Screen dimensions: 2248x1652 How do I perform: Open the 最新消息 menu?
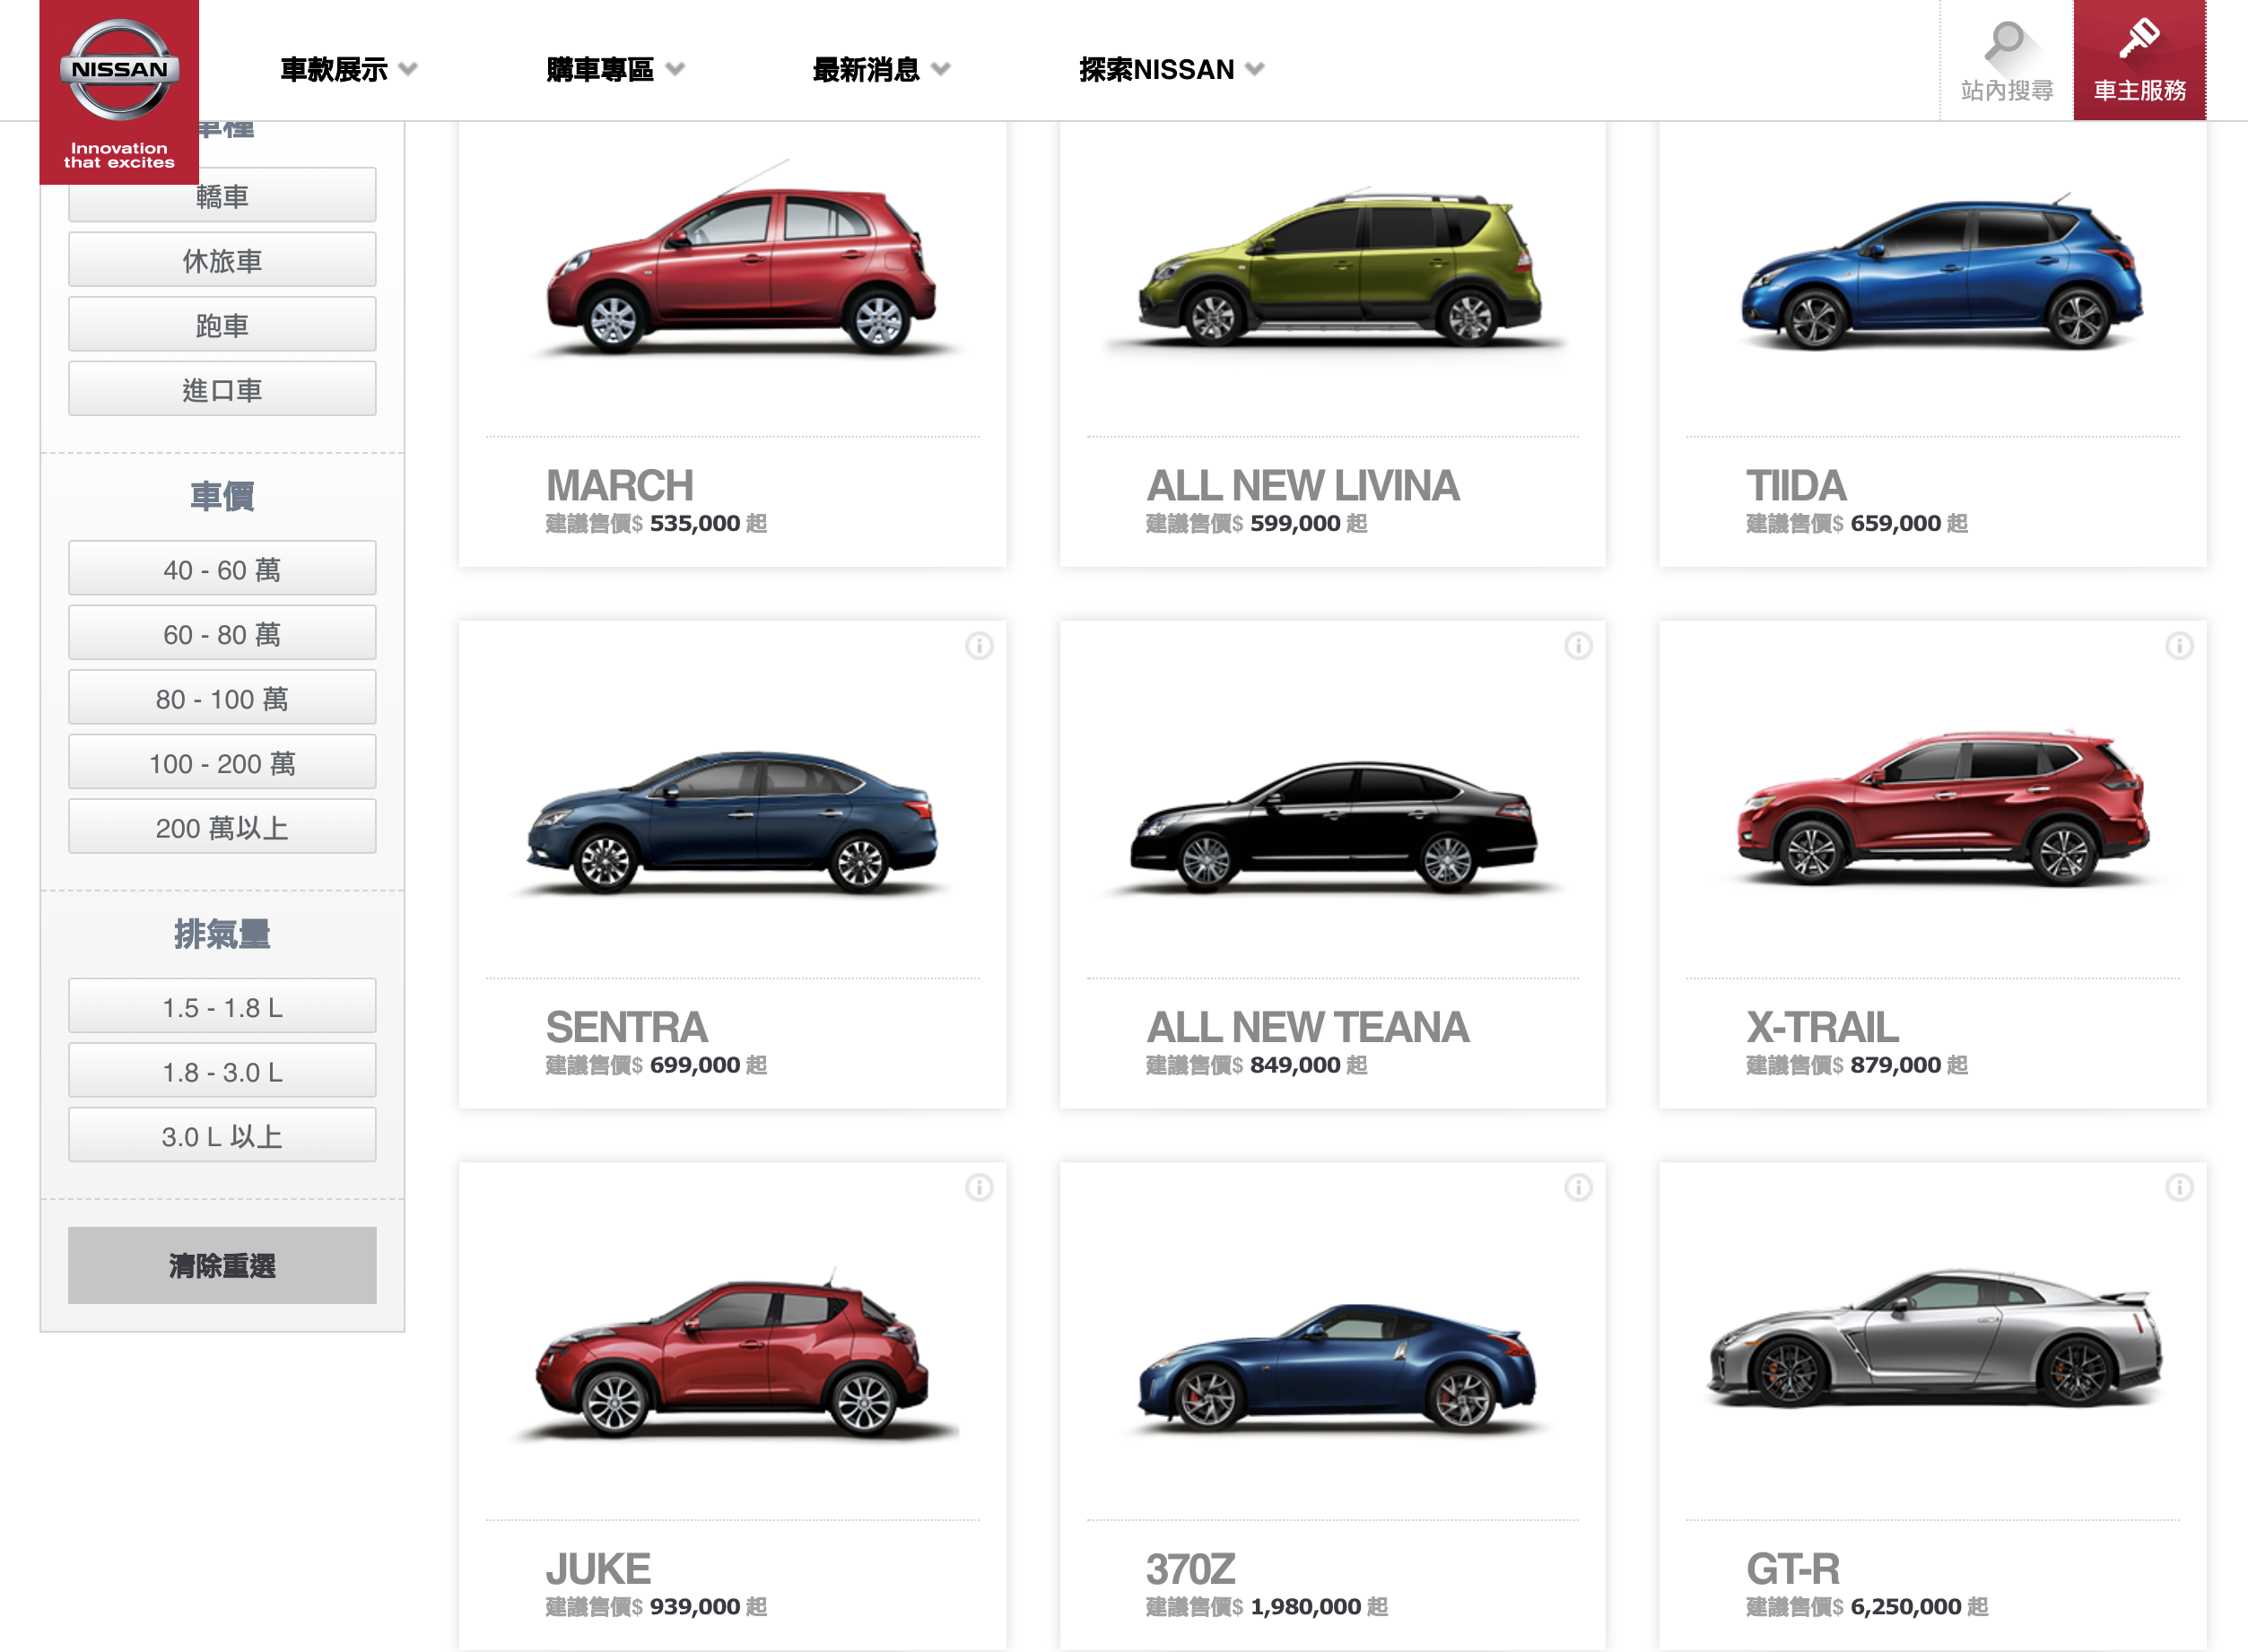tap(866, 69)
